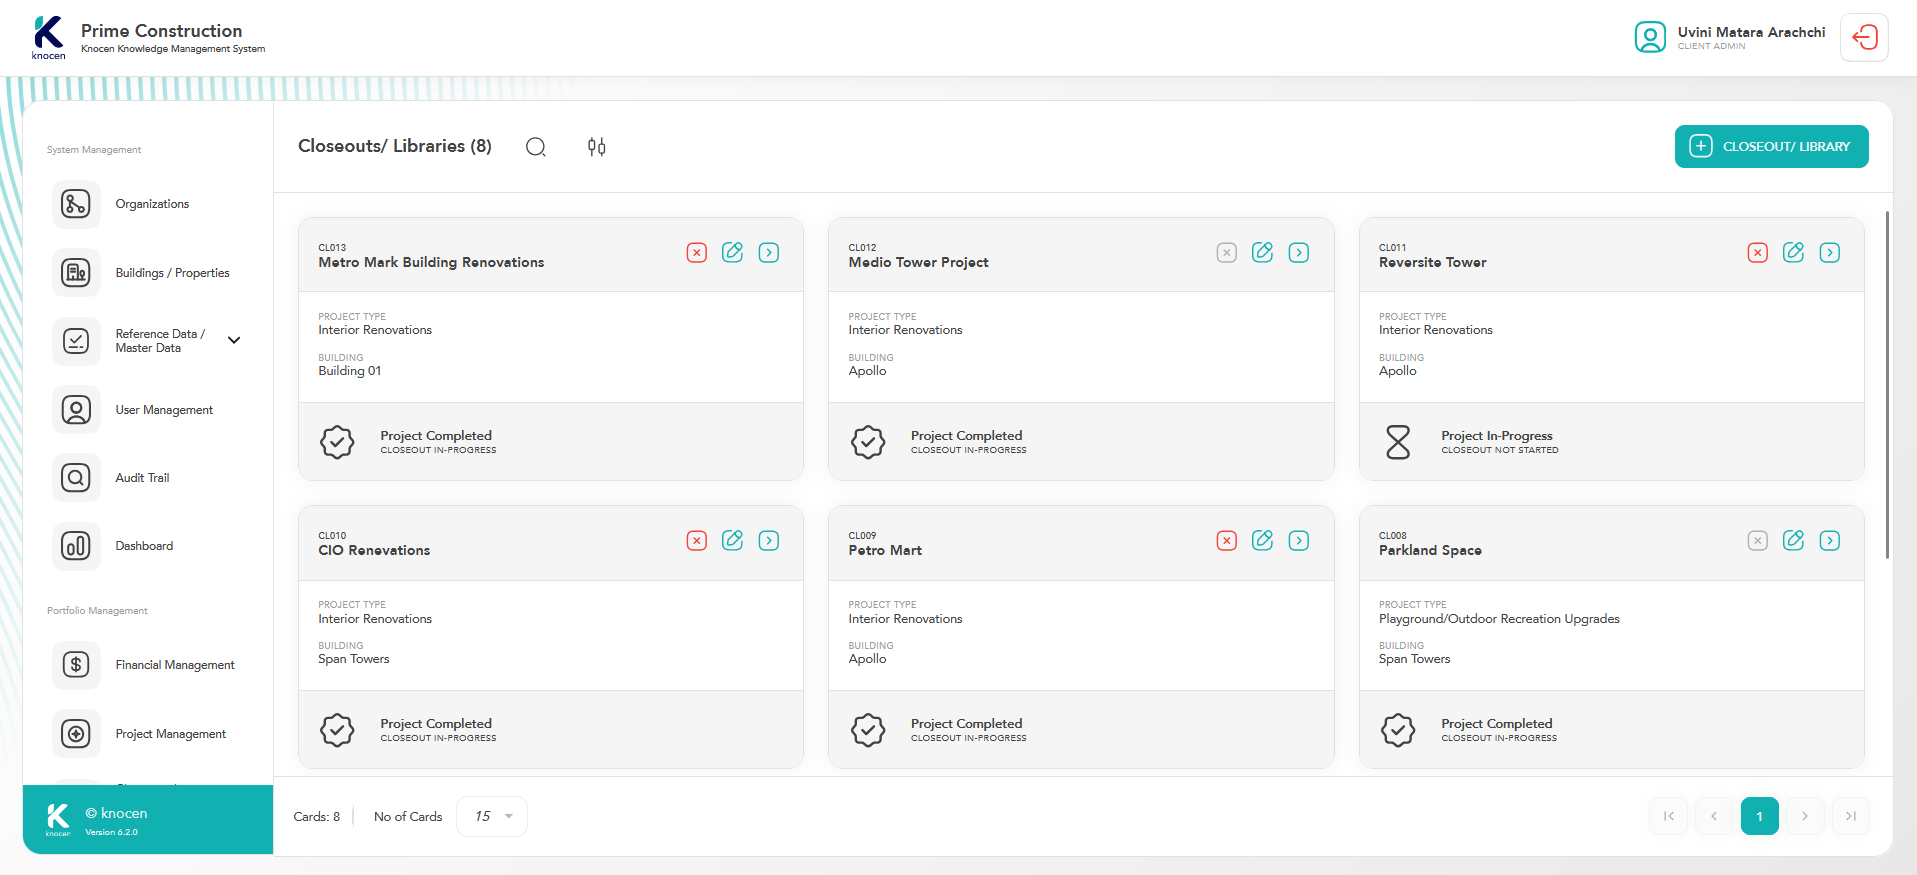Delete the Reversite Tower closeout
Viewport: 1917px width, 875px height.
pos(1757,252)
